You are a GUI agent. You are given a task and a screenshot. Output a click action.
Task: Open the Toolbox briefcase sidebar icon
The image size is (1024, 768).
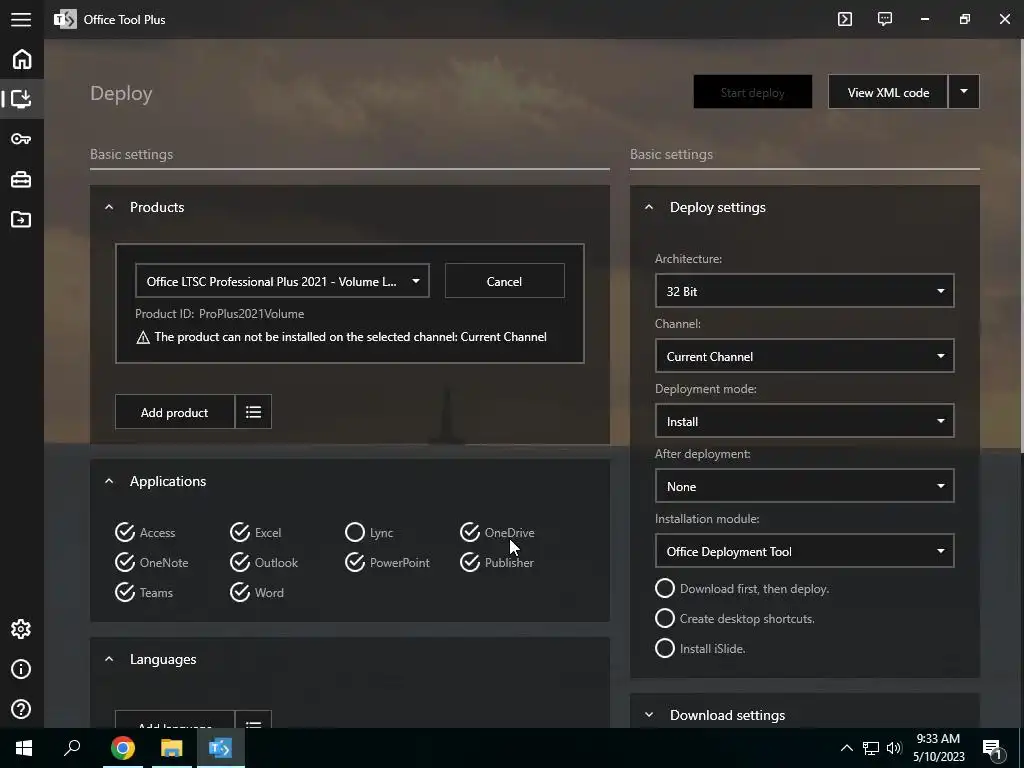22,179
